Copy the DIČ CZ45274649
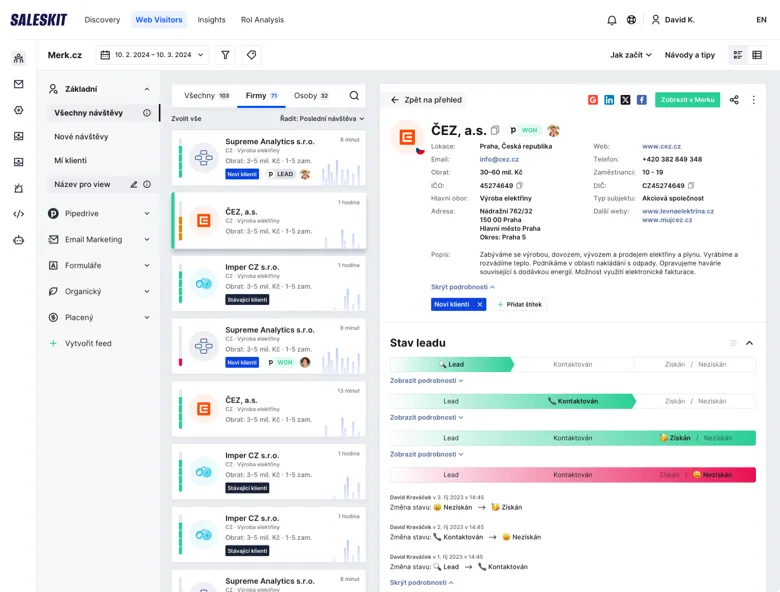This screenshot has height=592, width=780. 691,186
